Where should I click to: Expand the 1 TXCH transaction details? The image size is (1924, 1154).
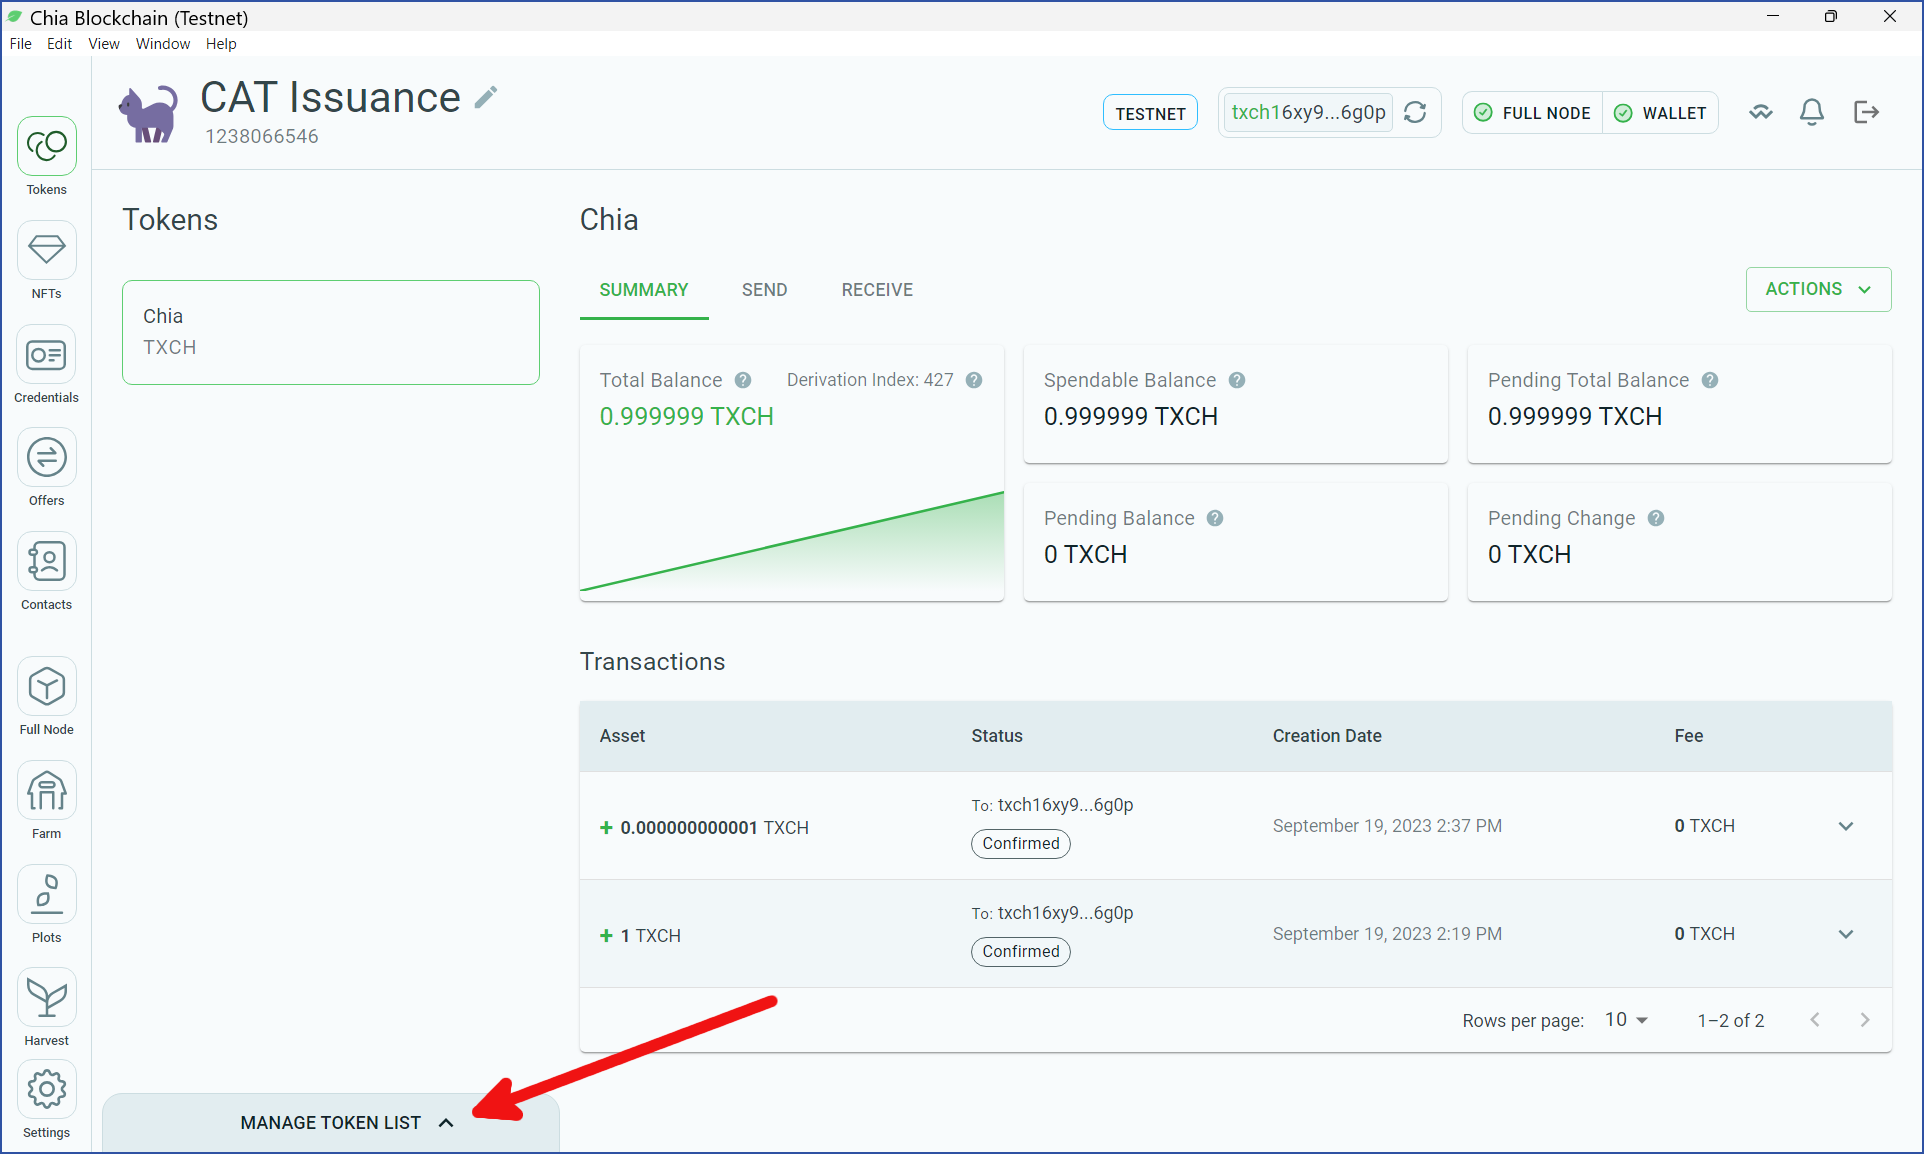pyautogui.click(x=1846, y=934)
